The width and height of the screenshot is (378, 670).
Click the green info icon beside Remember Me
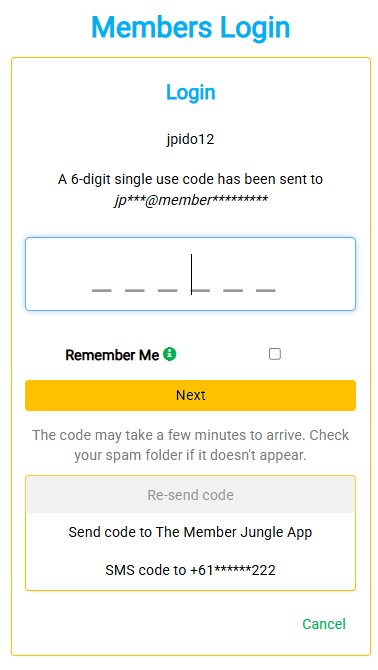[170, 354]
